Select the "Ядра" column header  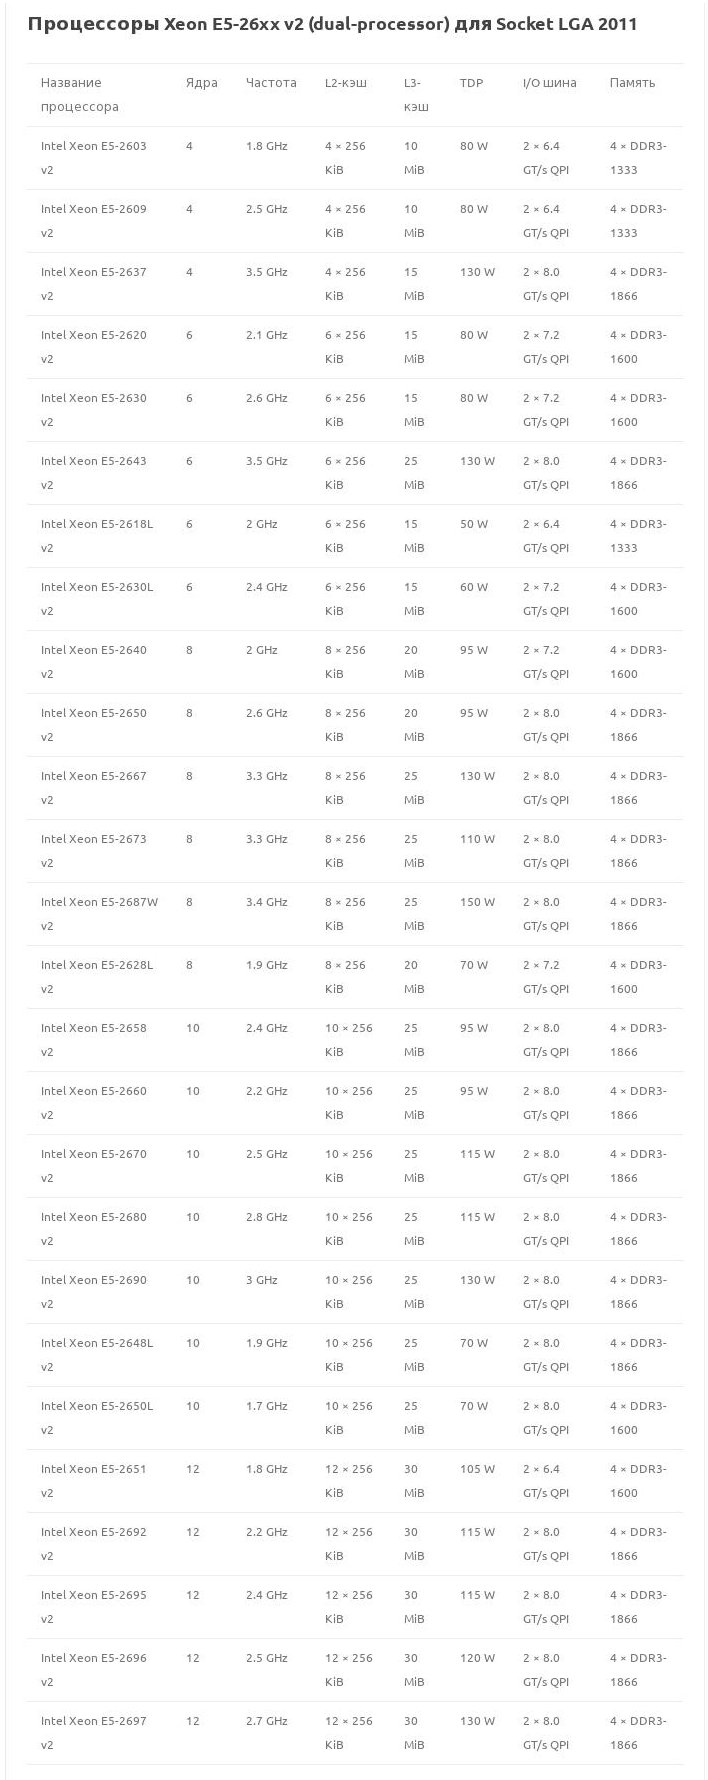point(201,83)
